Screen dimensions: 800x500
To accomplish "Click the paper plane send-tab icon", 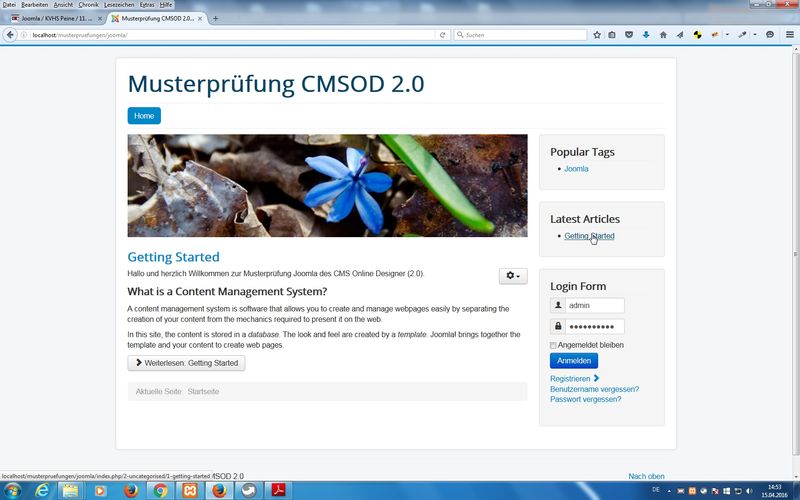I will click(x=680, y=35).
